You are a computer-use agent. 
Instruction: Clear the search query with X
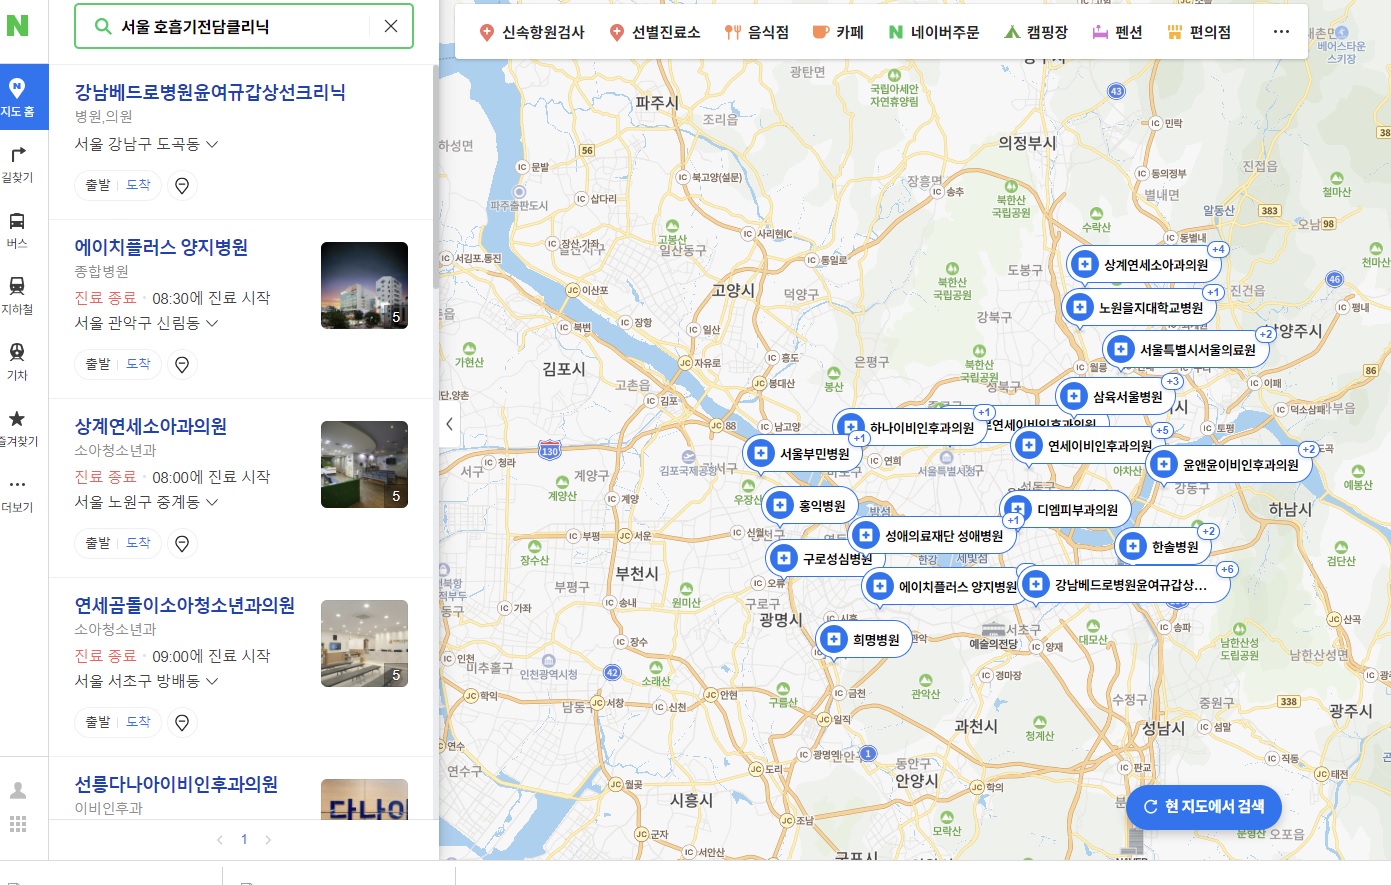[x=391, y=26]
